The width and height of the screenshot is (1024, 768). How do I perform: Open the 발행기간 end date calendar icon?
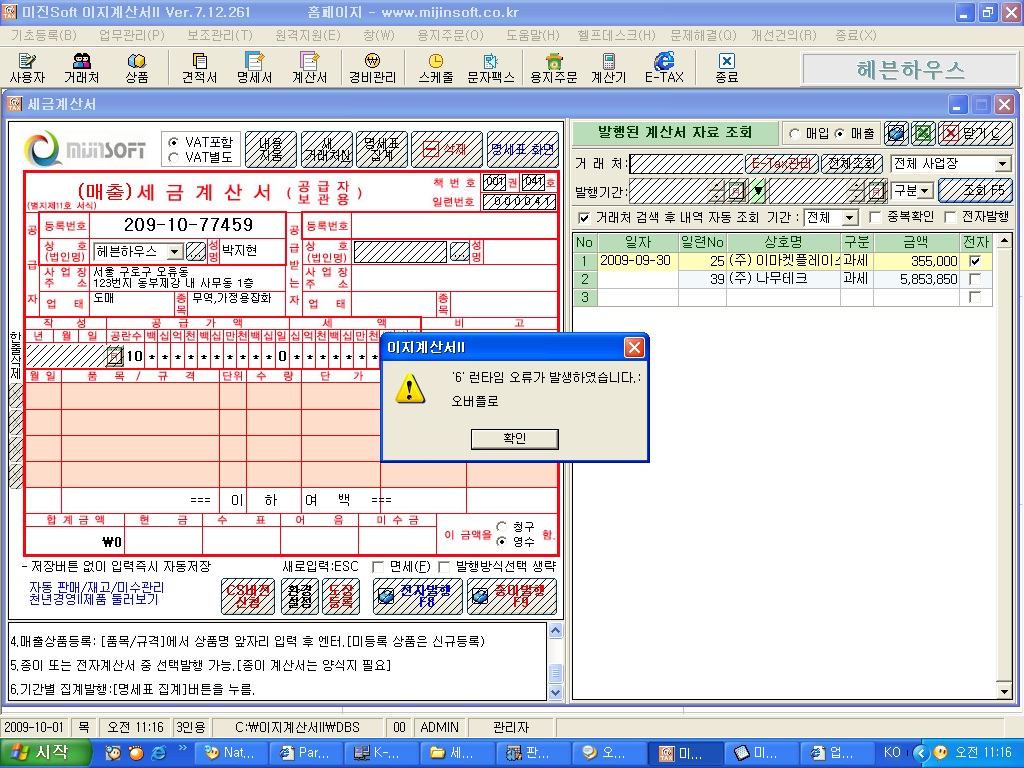[x=877, y=191]
